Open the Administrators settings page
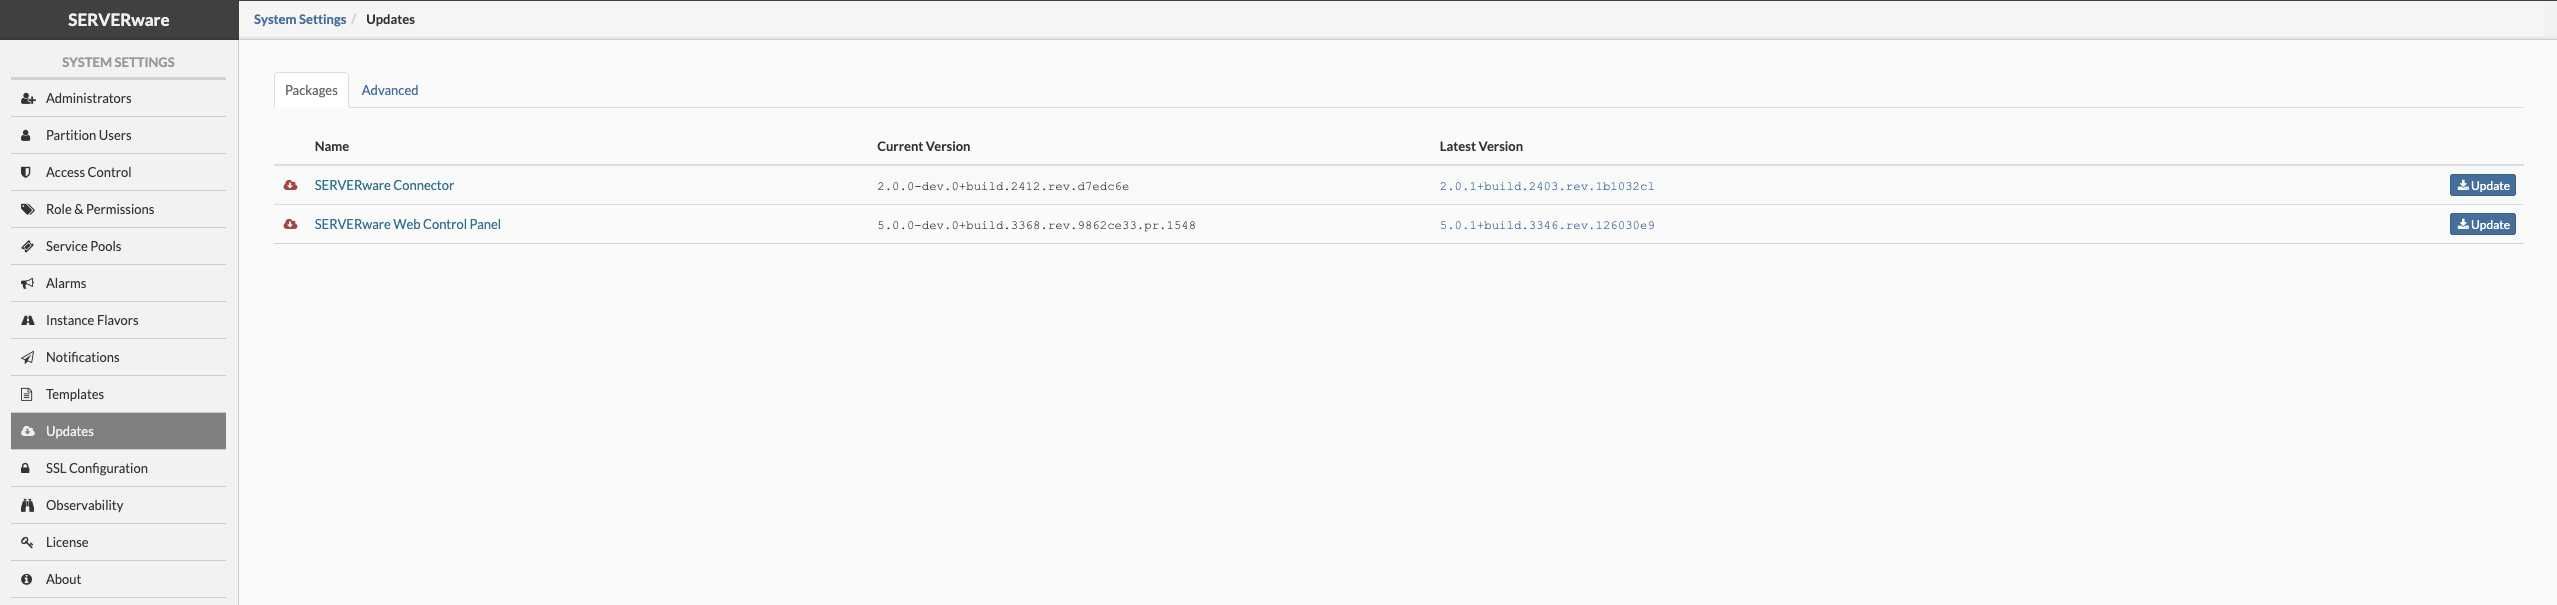Viewport: 2557px width, 605px height. [118, 98]
